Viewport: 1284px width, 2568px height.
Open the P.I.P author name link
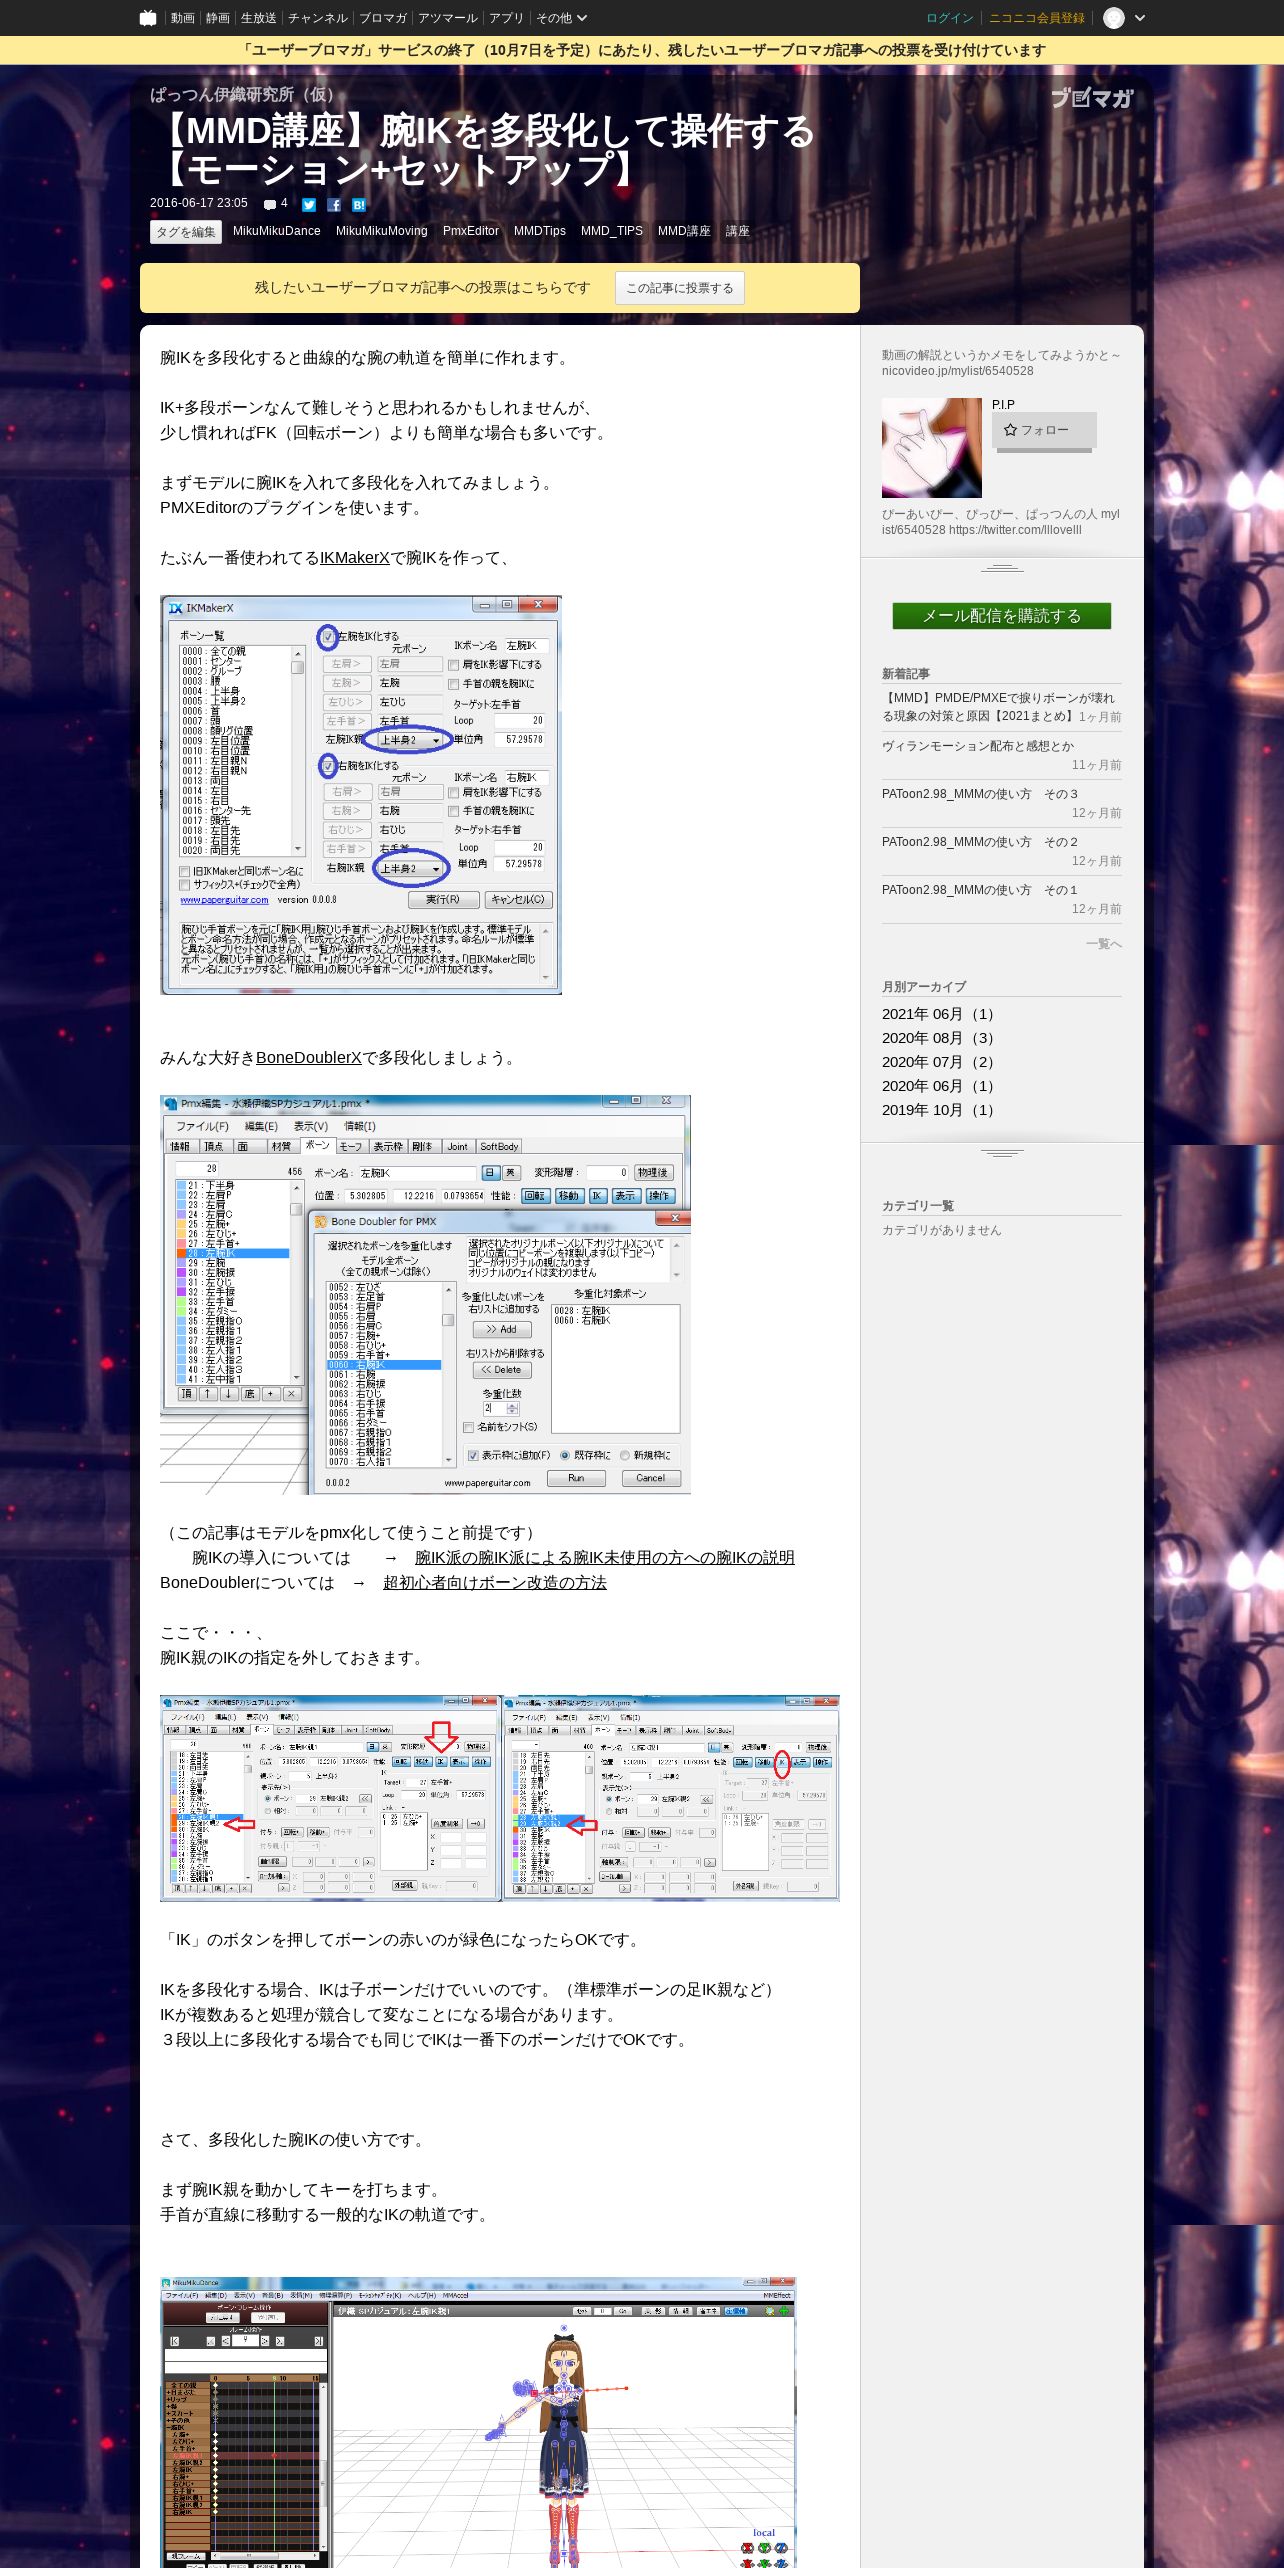[1003, 405]
